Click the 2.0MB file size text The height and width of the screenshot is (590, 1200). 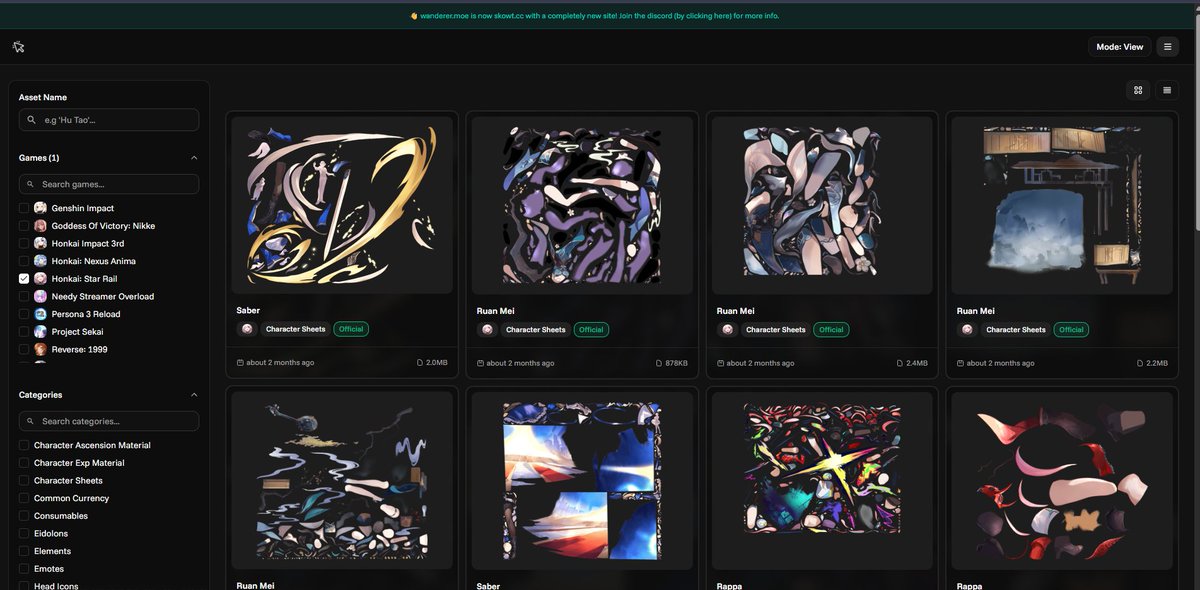click(x=437, y=363)
